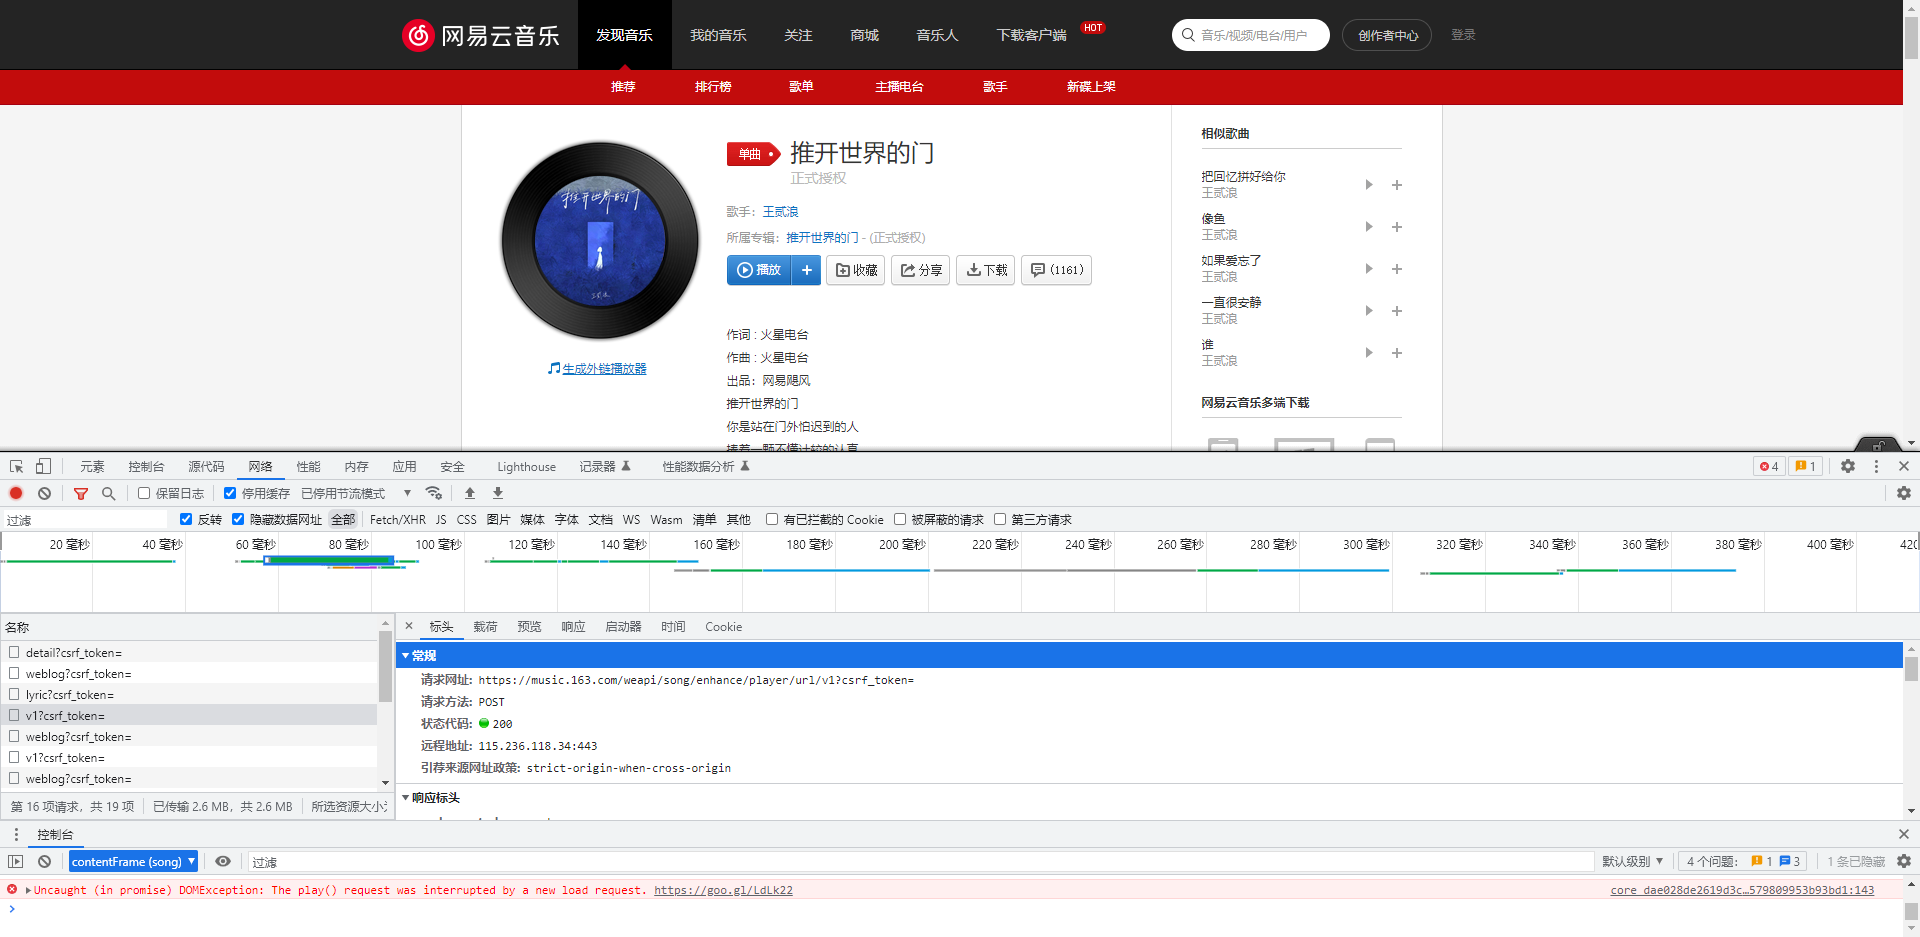Screen dimensions: 1920x937
Task: Create live expression eye icon
Action: pos(223,861)
